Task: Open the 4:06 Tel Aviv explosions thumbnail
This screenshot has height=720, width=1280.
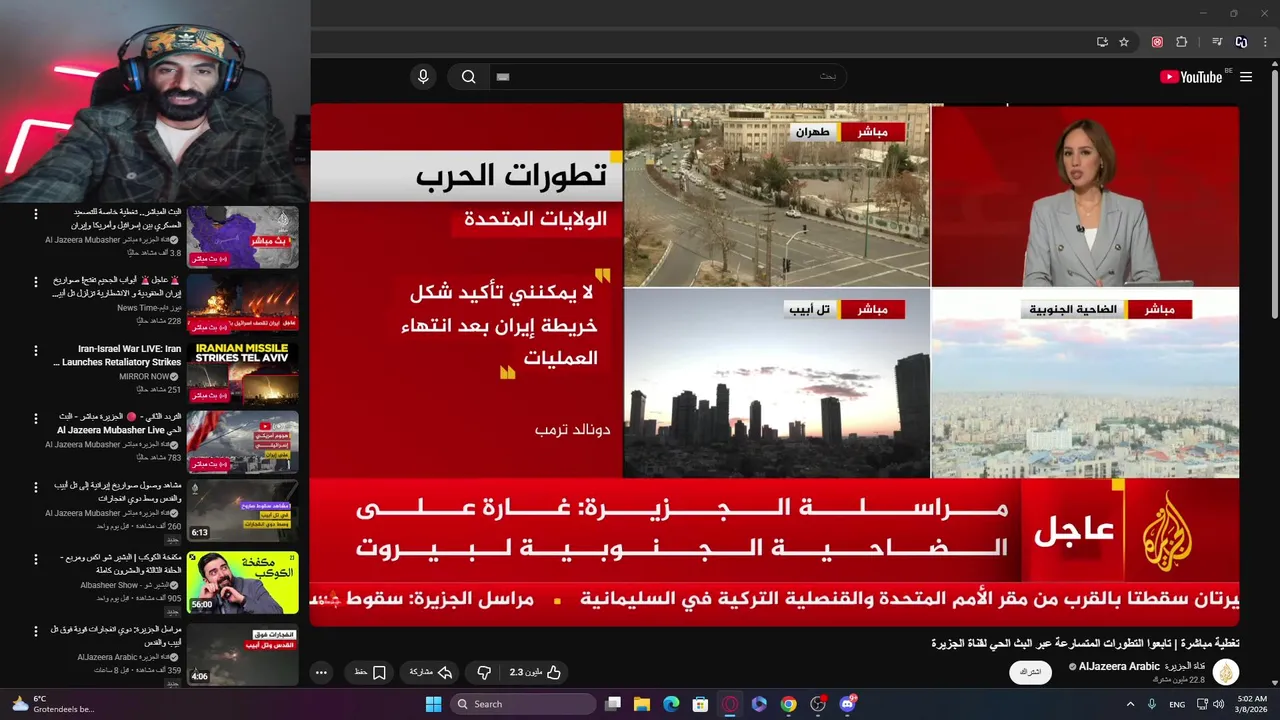Action: click(x=243, y=654)
